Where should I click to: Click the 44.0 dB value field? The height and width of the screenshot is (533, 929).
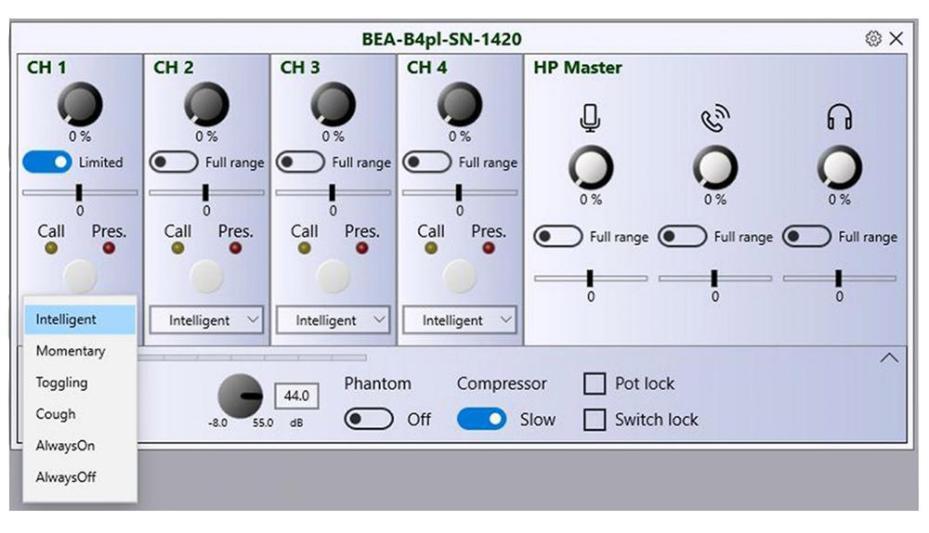tap(296, 396)
